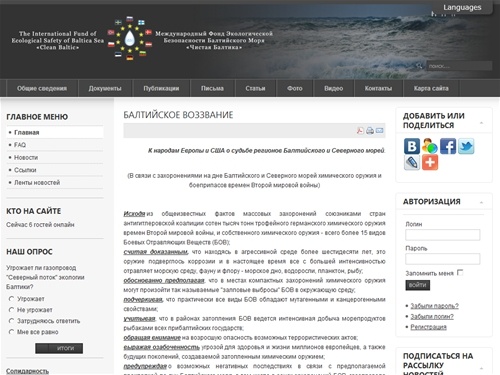Open Общие сведения menu

click(x=42, y=88)
